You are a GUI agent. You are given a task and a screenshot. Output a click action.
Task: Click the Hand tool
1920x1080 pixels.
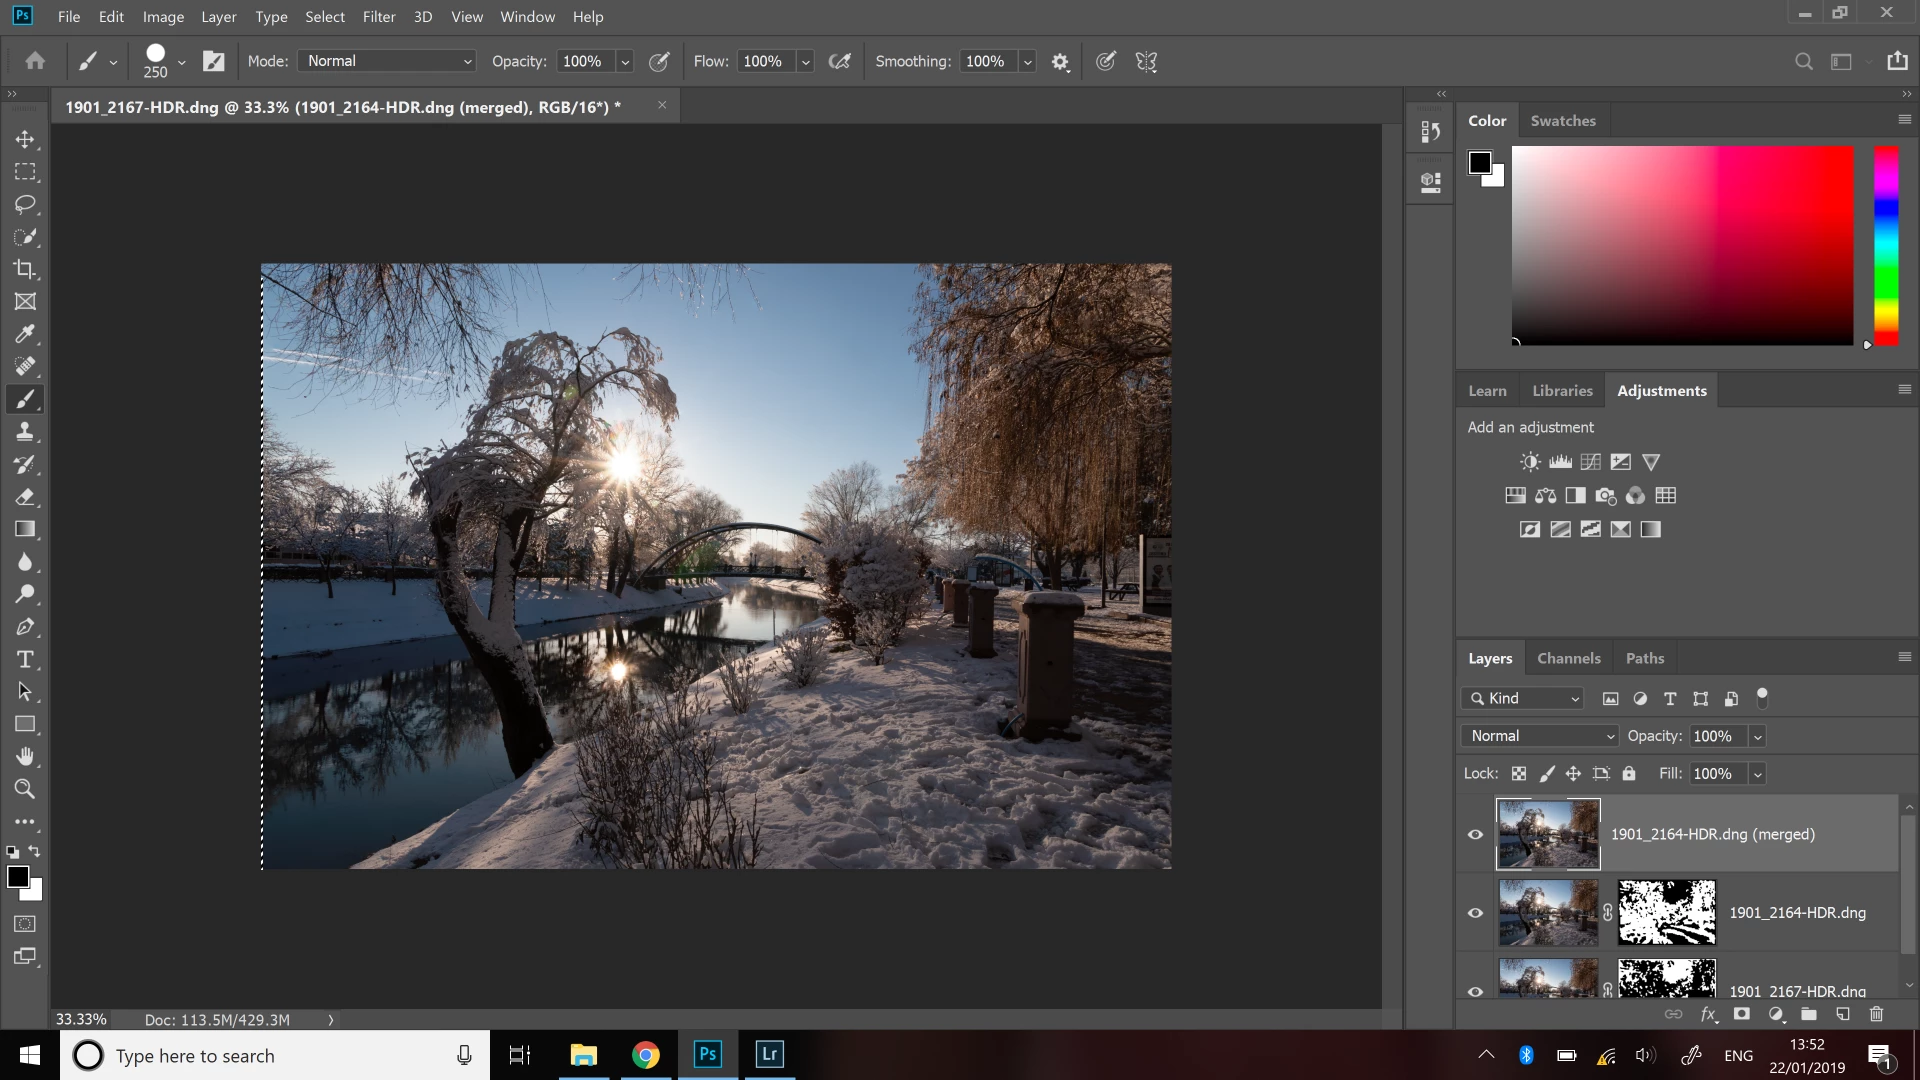[25, 756]
